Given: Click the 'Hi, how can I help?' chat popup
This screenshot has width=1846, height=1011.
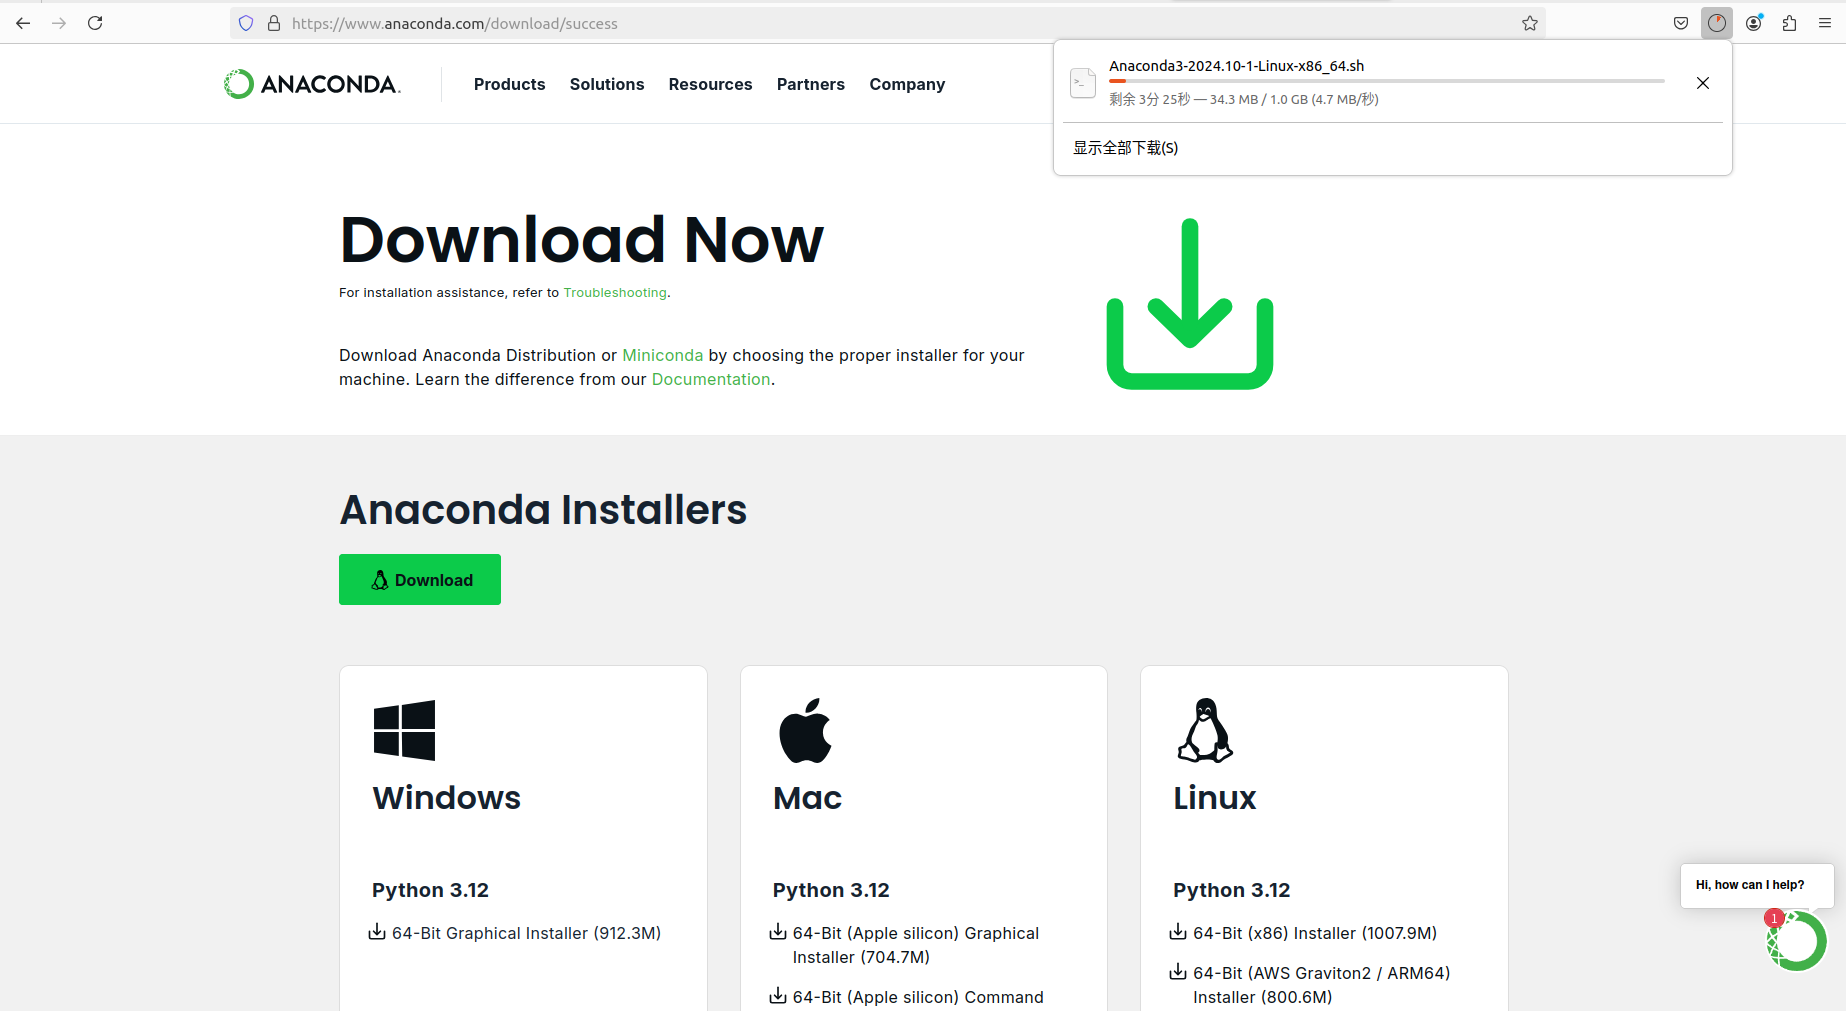Looking at the screenshot, I should click(1757, 885).
